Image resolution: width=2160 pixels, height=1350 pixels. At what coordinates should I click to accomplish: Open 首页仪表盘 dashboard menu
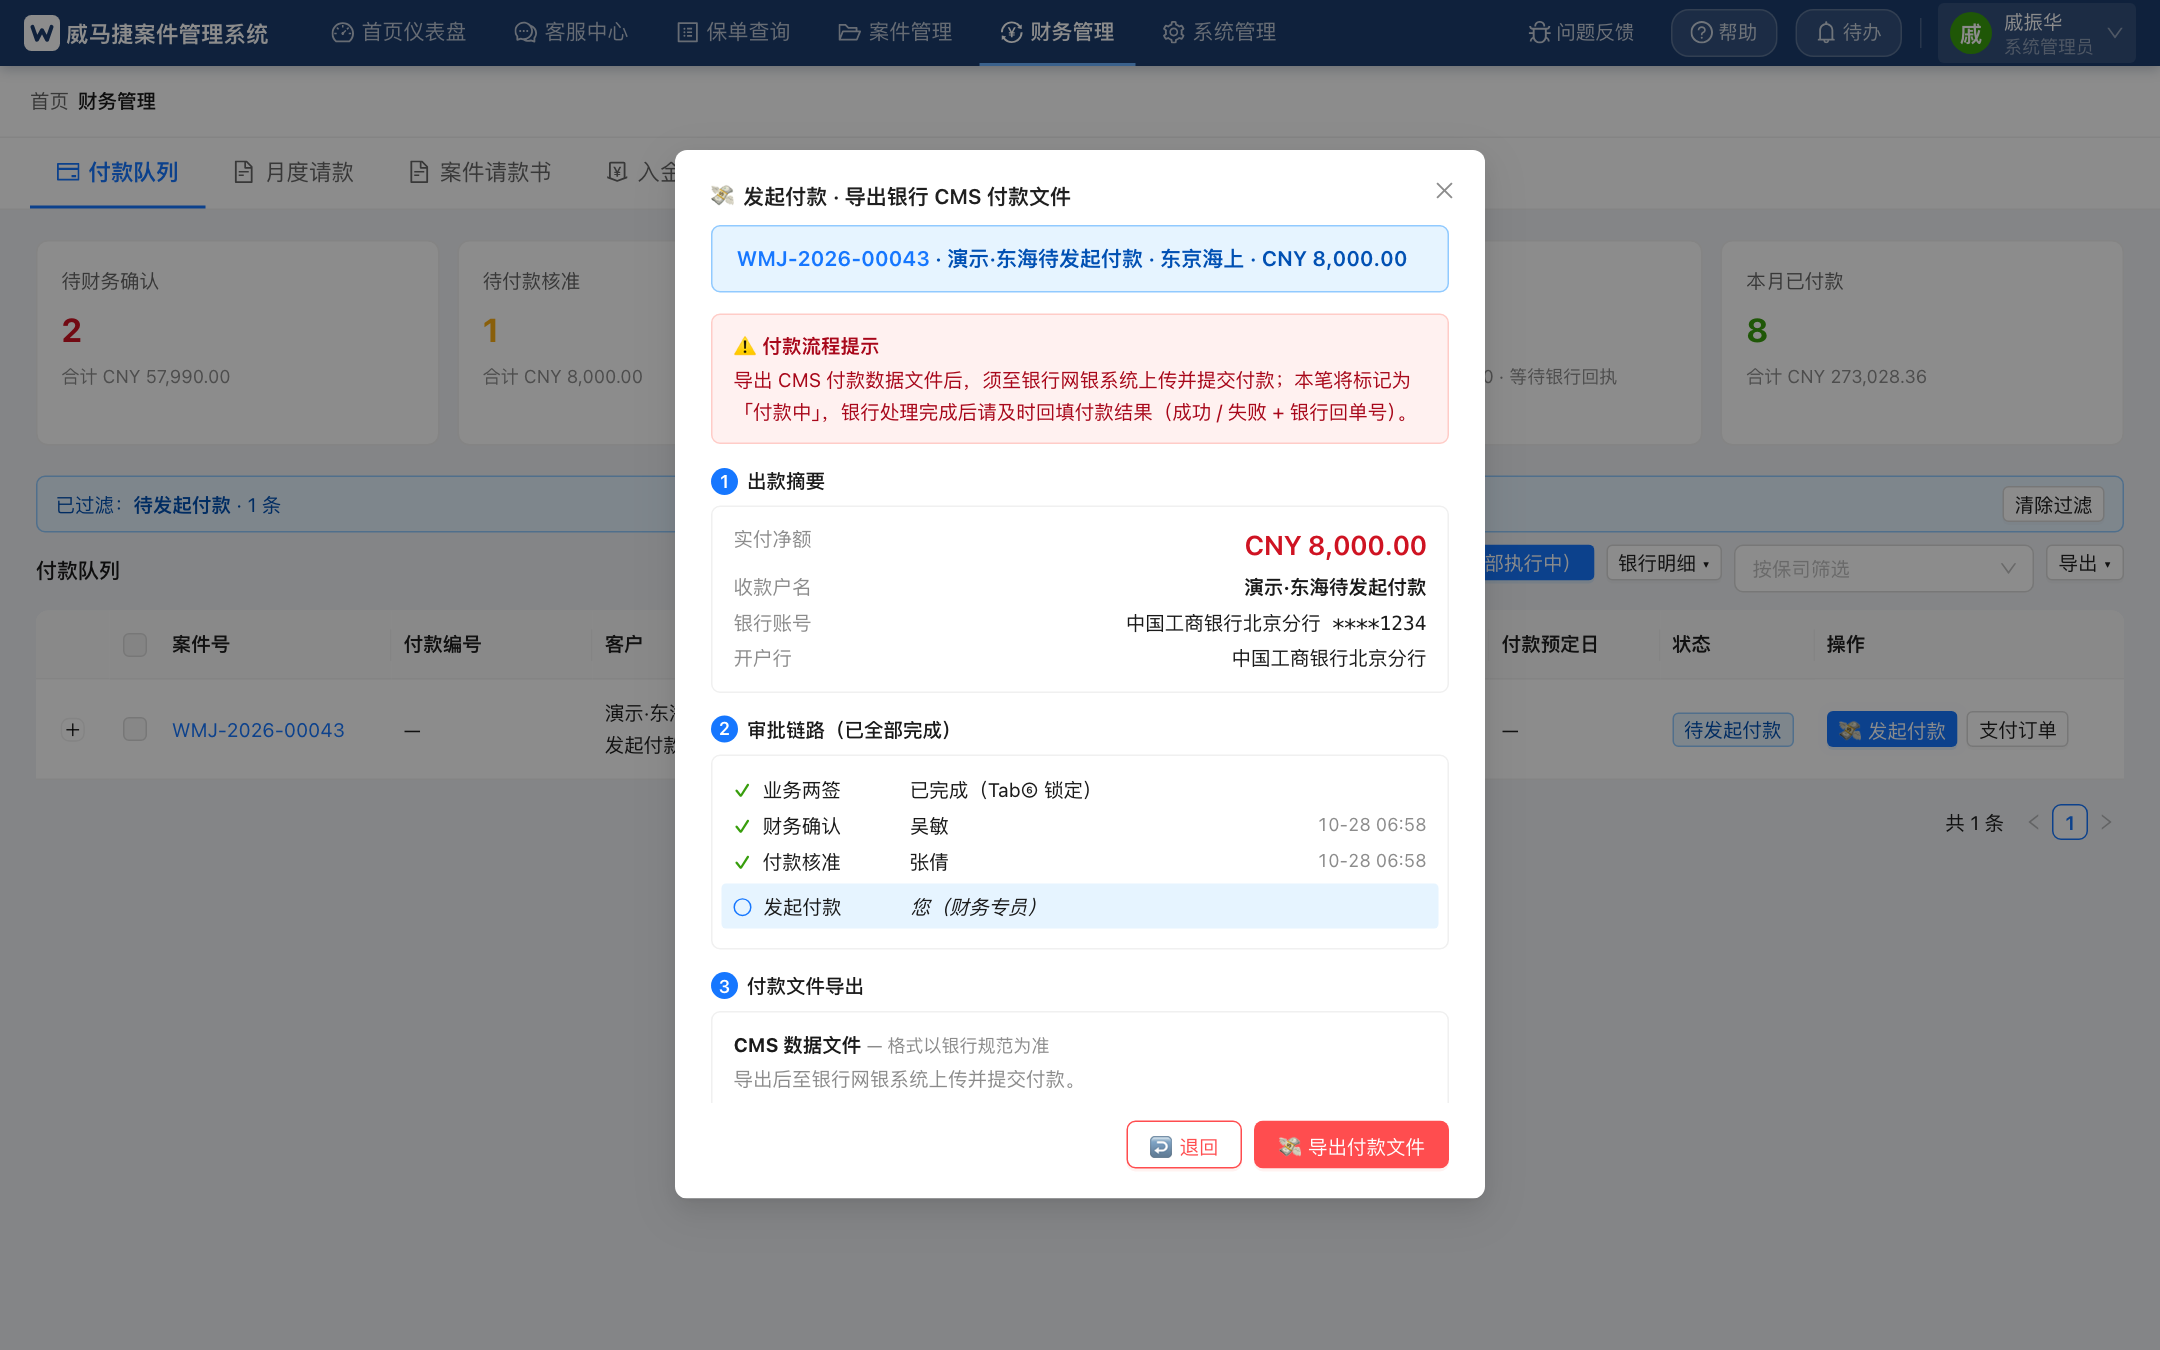pos(399,32)
